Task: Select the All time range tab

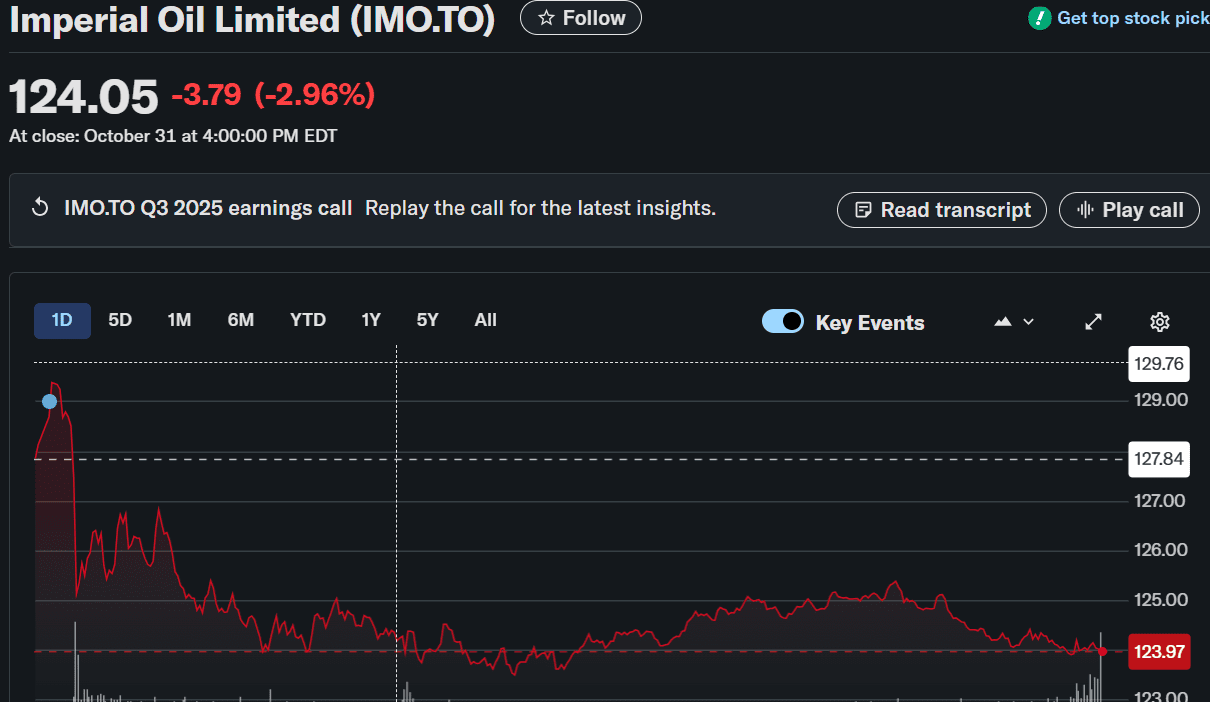Action: click(x=485, y=320)
